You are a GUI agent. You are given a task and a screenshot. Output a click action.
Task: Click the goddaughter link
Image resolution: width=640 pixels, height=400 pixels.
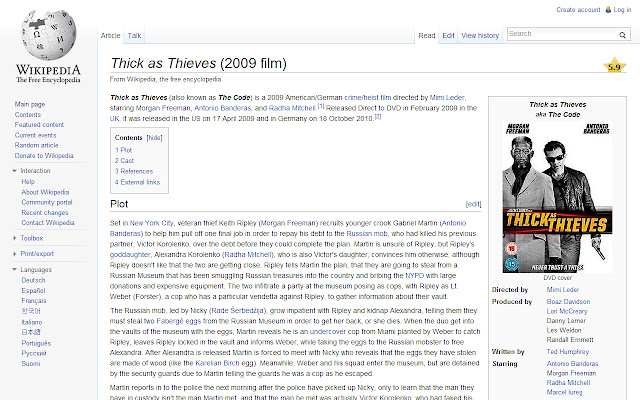130,255
